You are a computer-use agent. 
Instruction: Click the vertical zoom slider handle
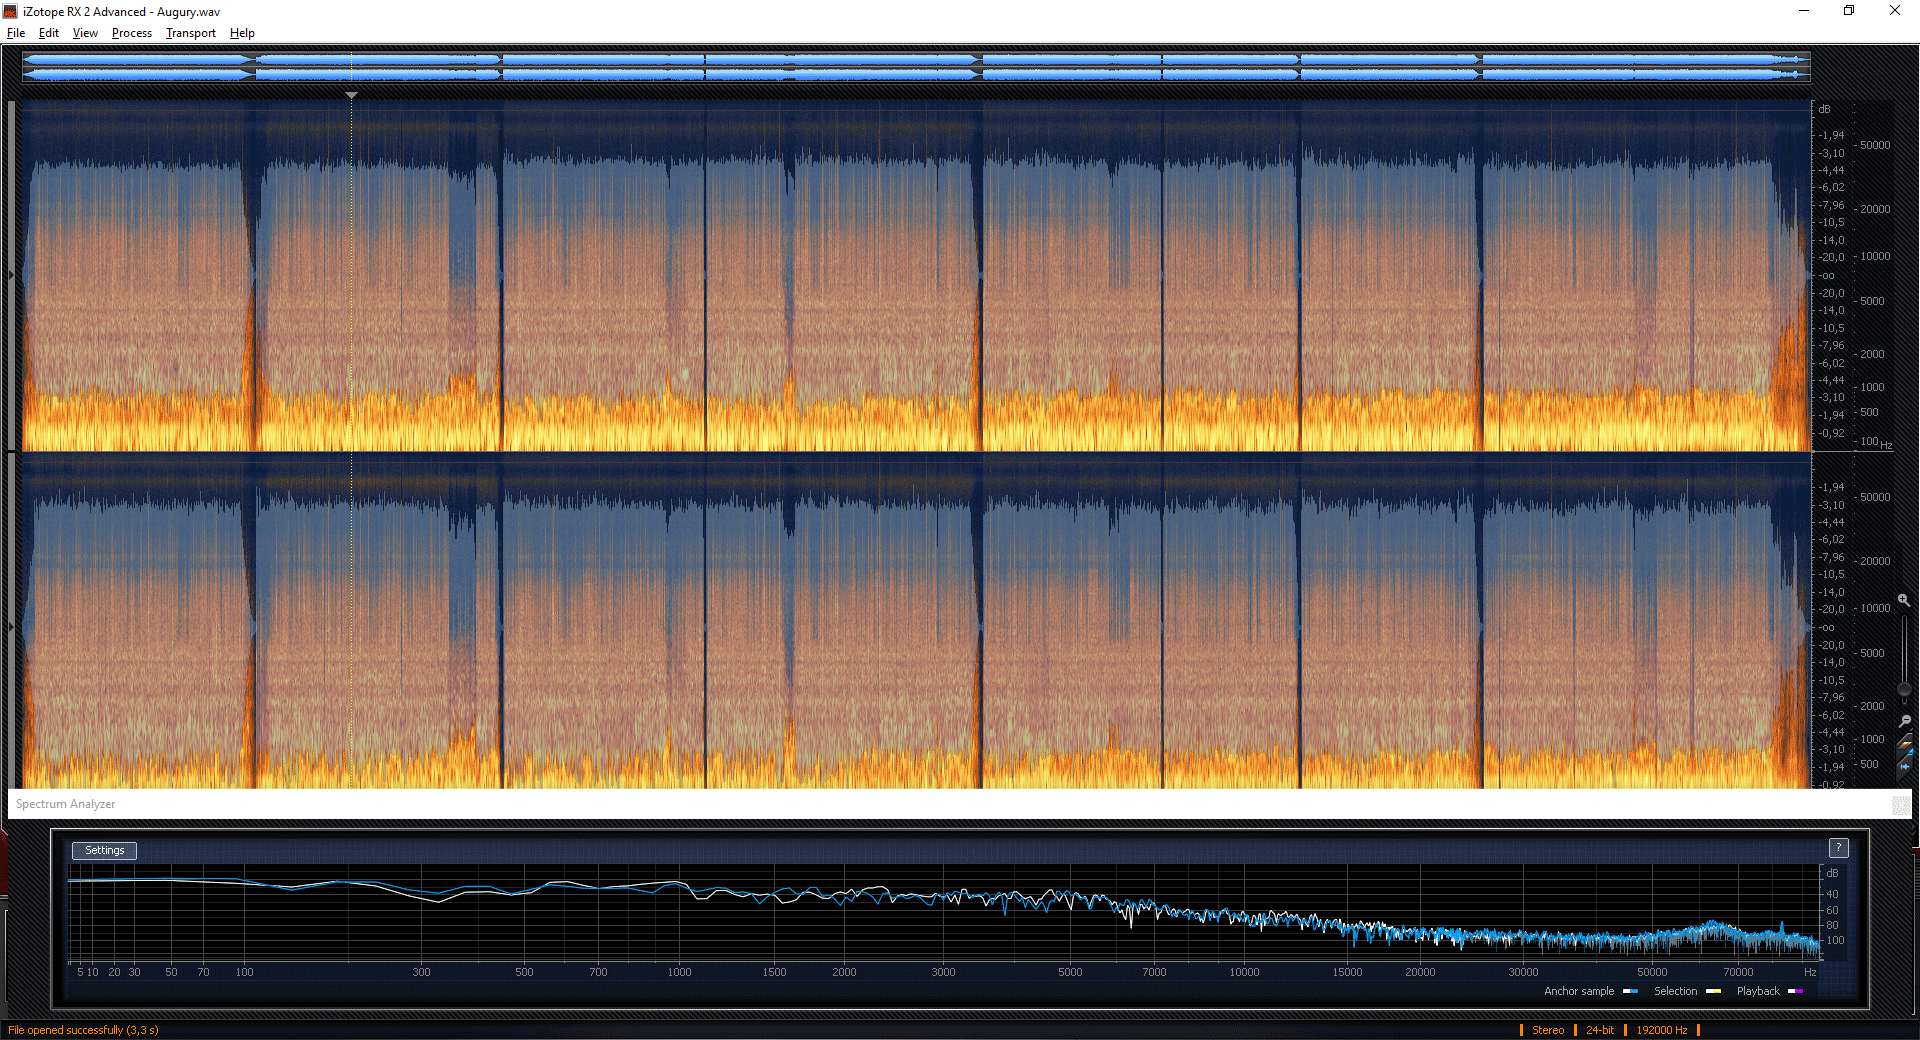pos(1904,688)
